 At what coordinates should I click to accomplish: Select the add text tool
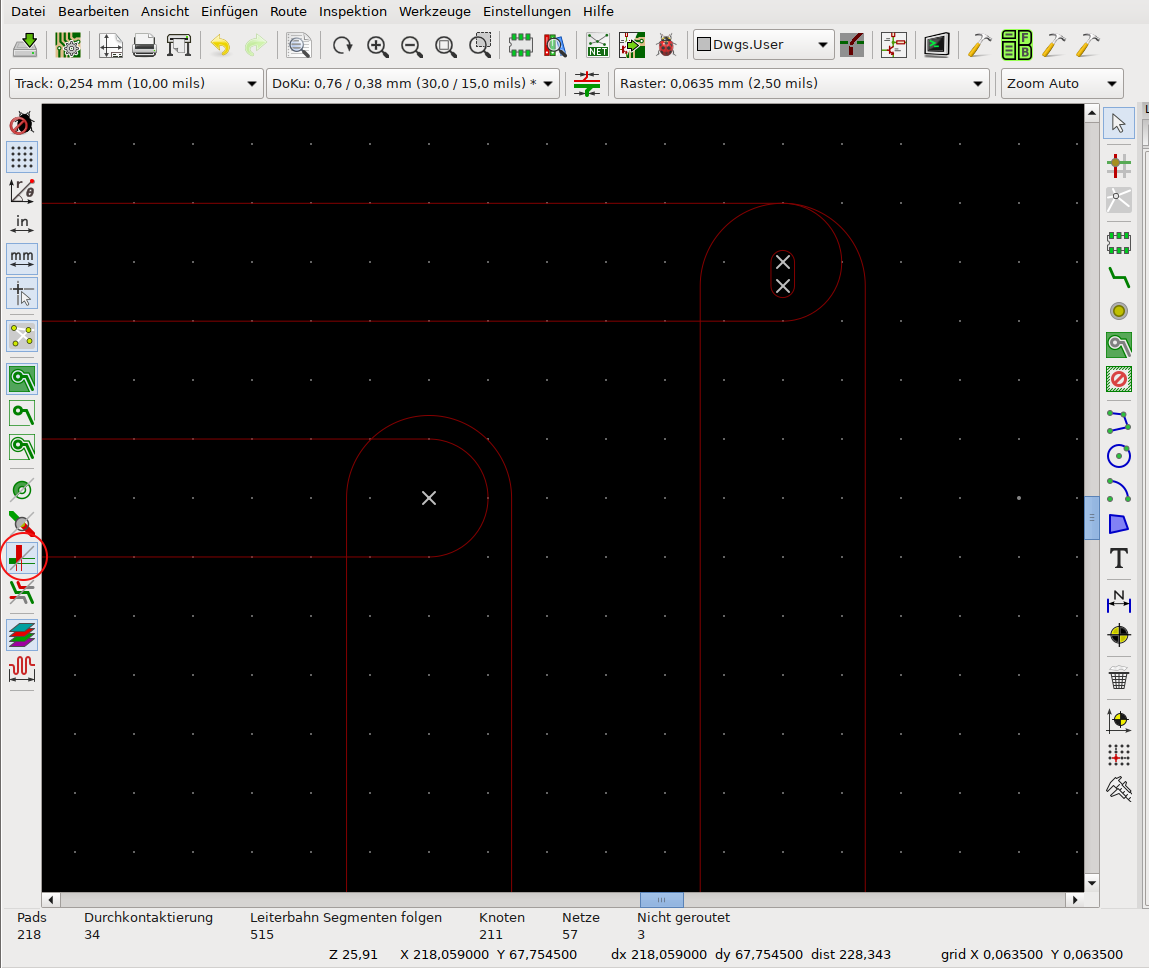1119,558
